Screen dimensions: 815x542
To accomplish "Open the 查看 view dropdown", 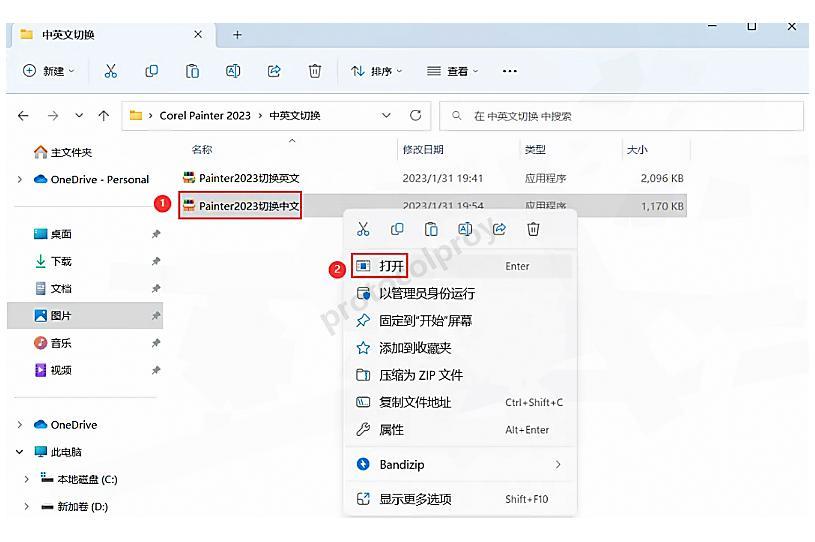I will (452, 71).
